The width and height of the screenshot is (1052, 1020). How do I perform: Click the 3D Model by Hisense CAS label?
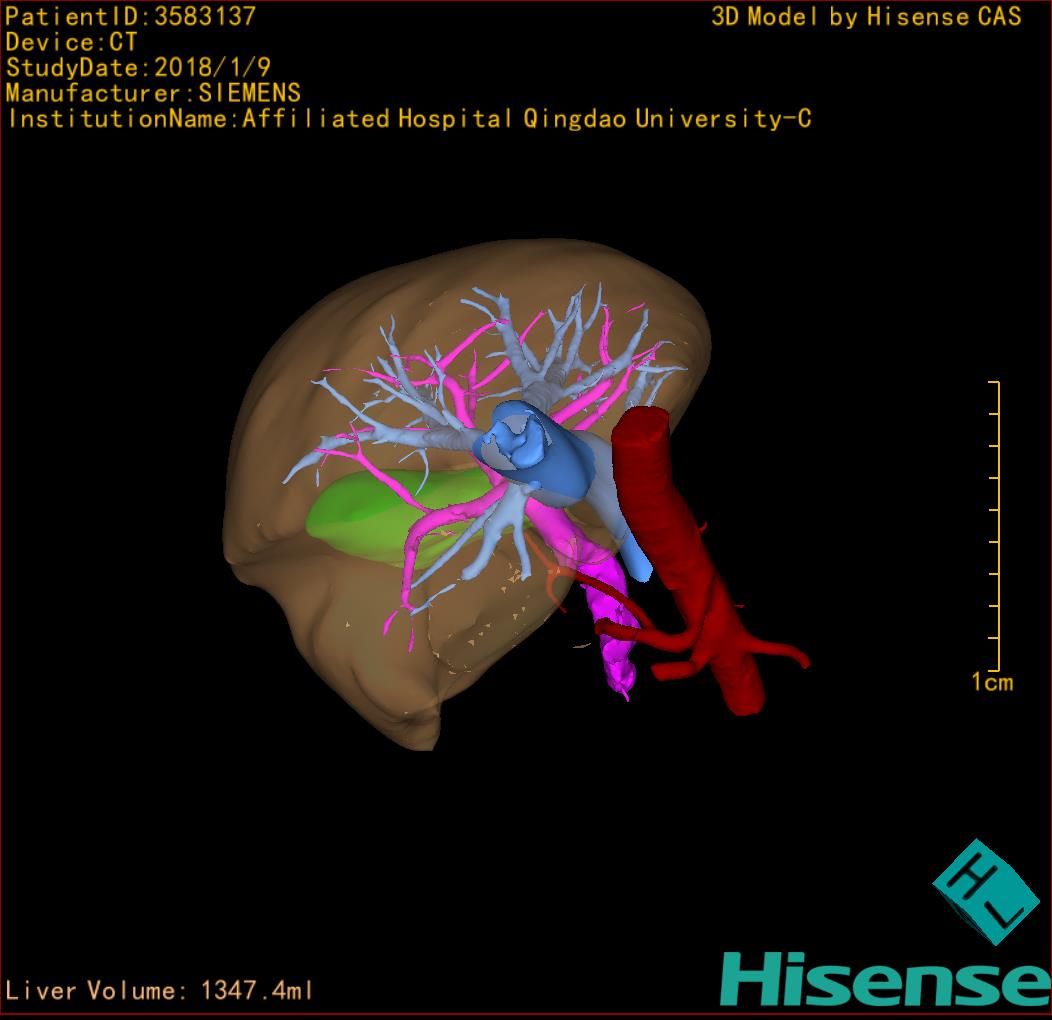pos(866,17)
